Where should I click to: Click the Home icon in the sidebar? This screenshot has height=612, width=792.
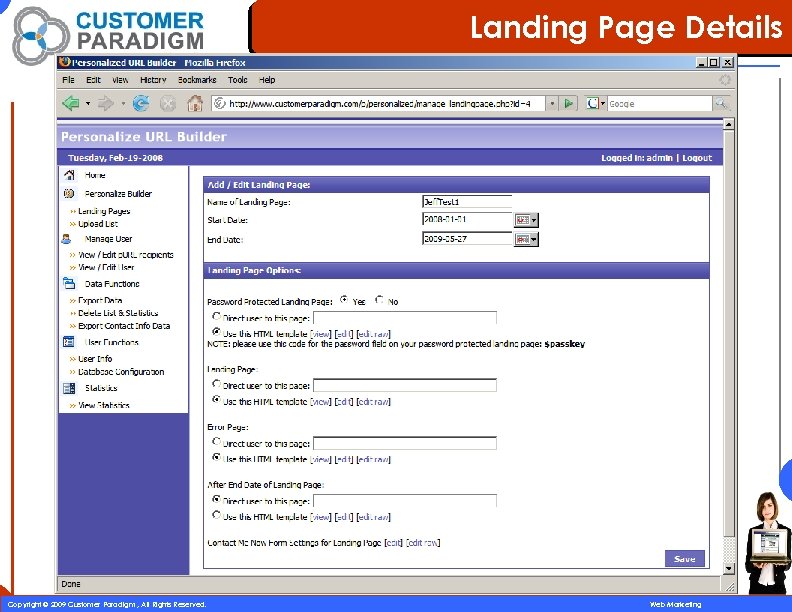click(x=69, y=175)
